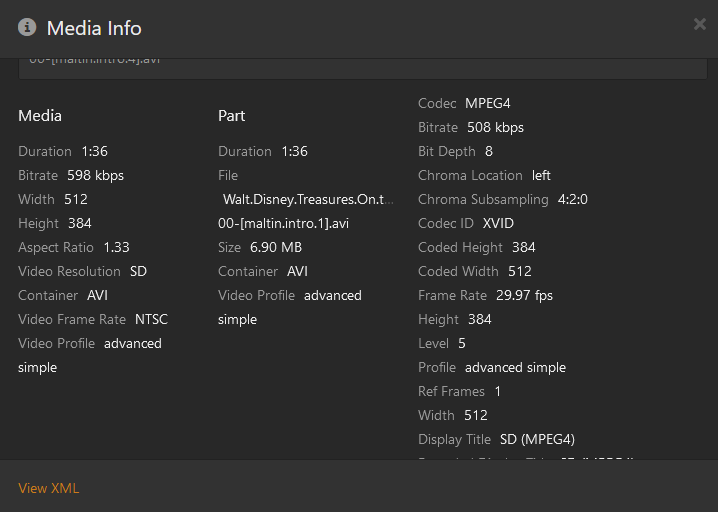Click the Chroma Subsampling value 4:2:0
Image resolution: width=718 pixels, height=512 pixels.
pos(572,199)
